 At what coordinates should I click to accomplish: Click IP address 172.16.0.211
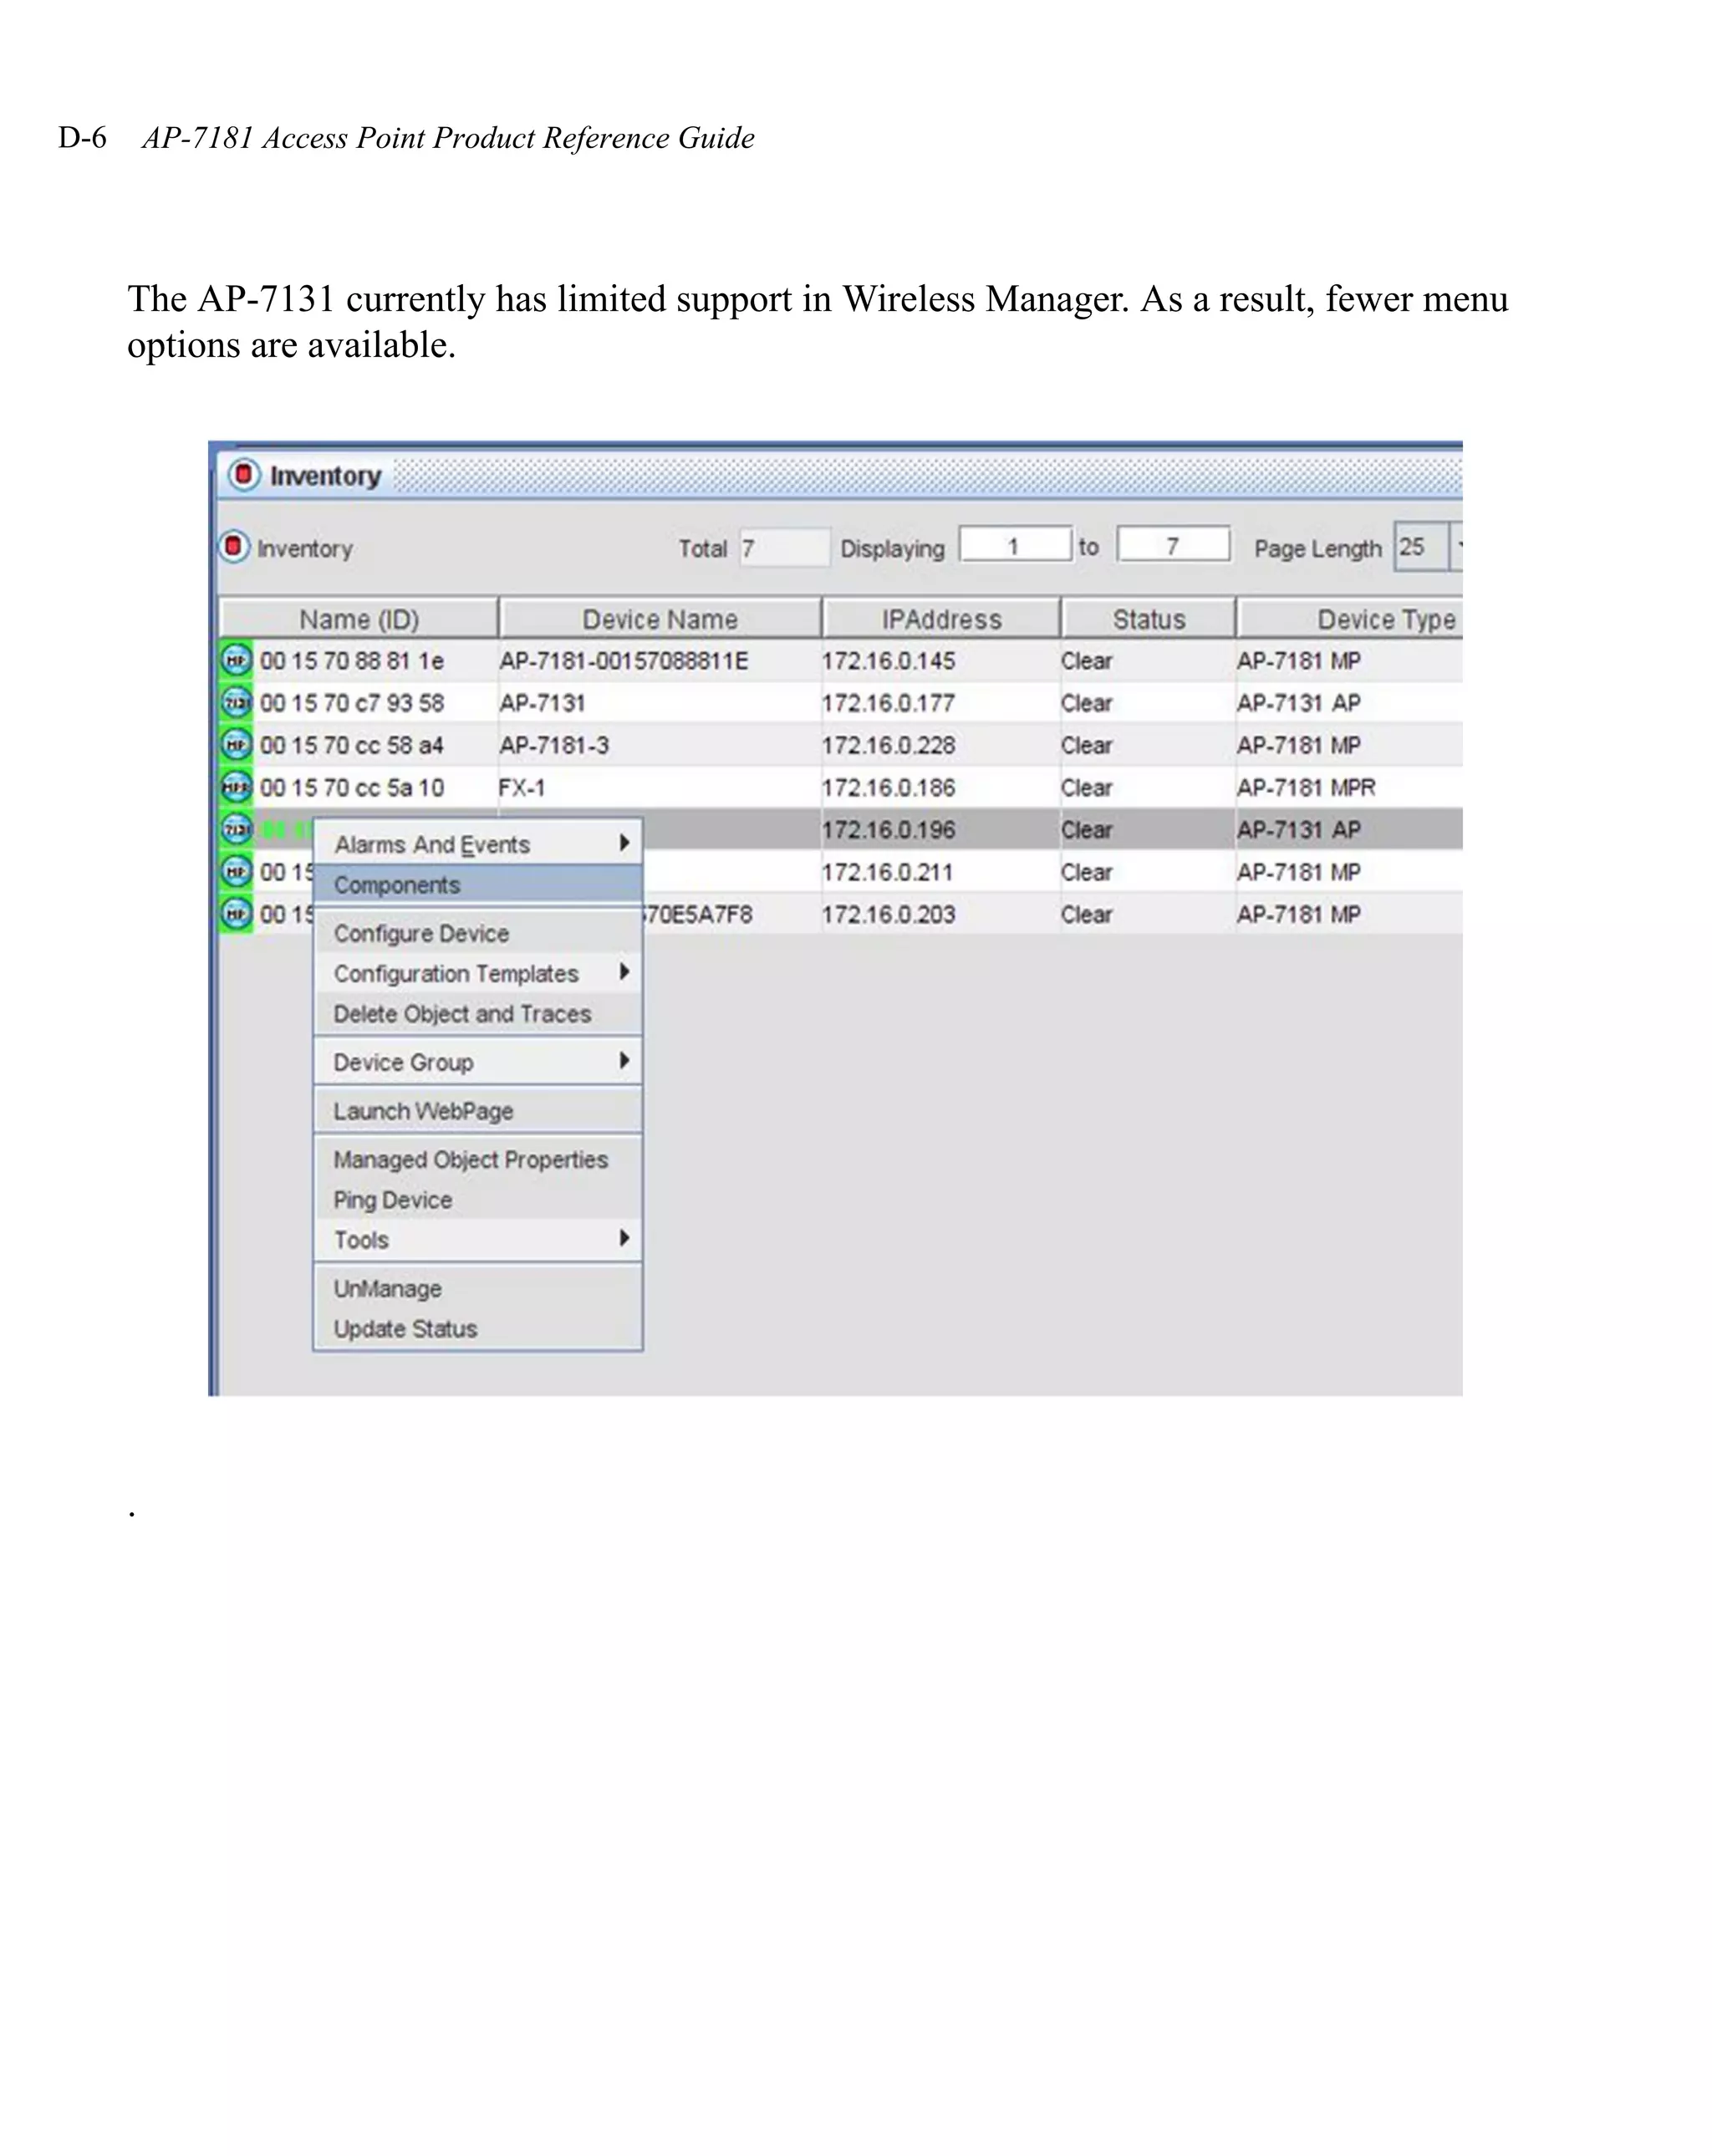tap(887, 872)
